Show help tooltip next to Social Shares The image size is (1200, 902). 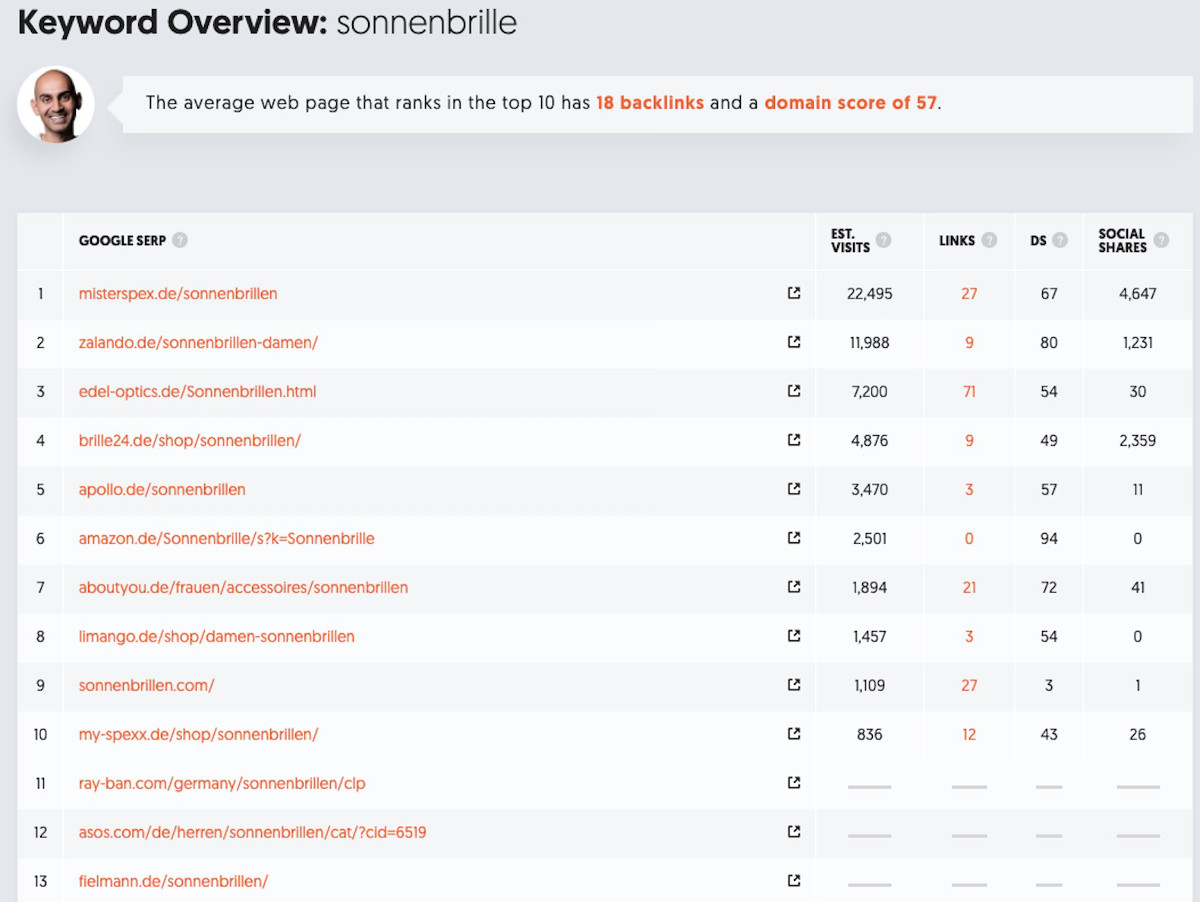[x=1161, y=240]
